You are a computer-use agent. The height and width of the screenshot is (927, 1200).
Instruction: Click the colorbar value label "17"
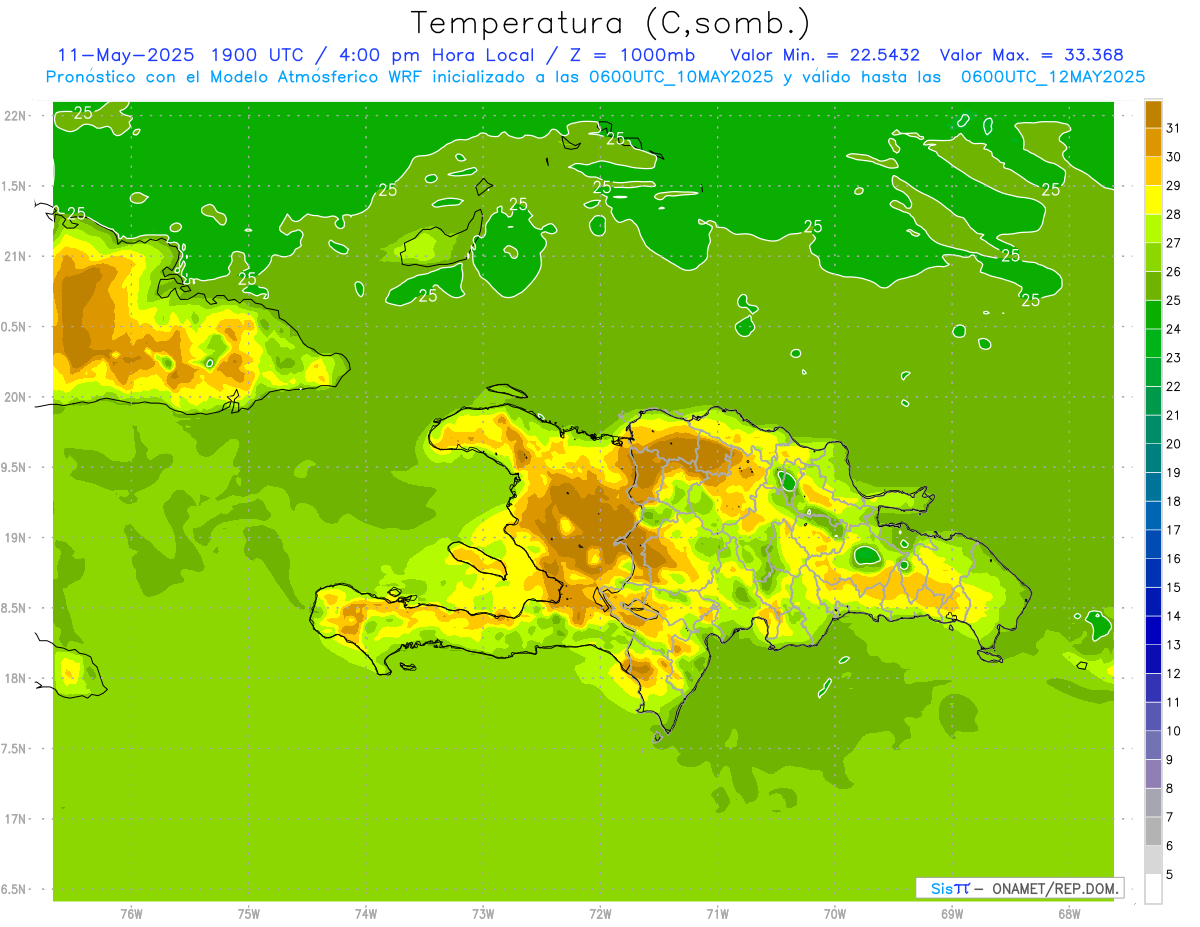1173,529
